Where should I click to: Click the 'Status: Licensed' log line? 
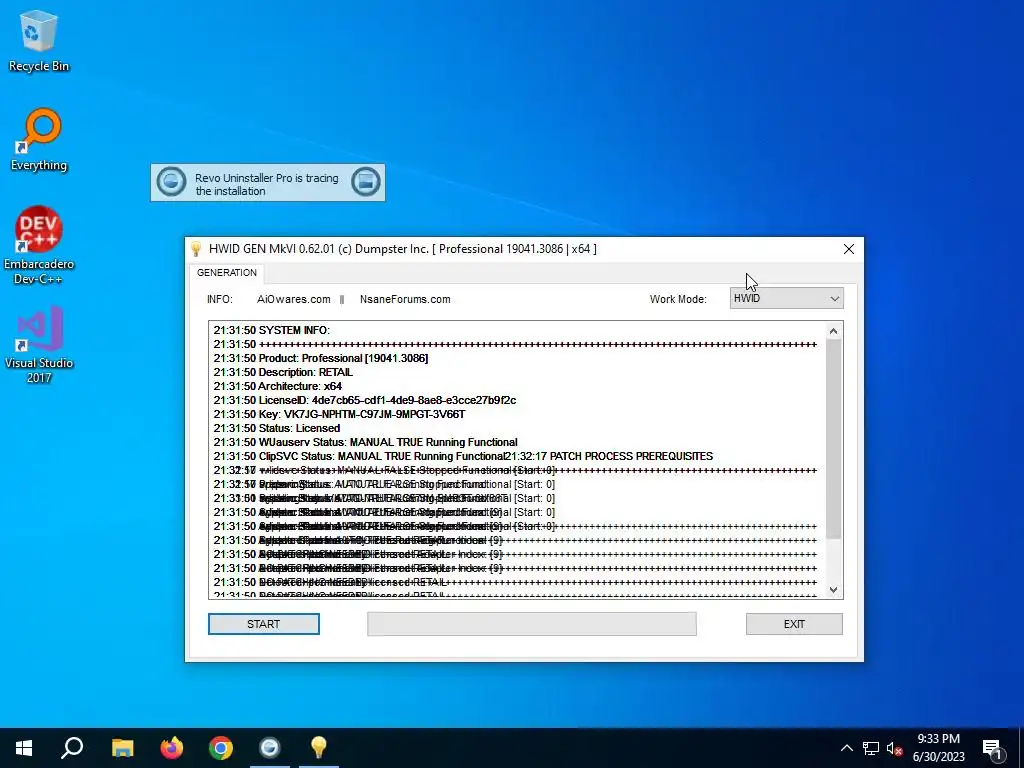[277, 428]
